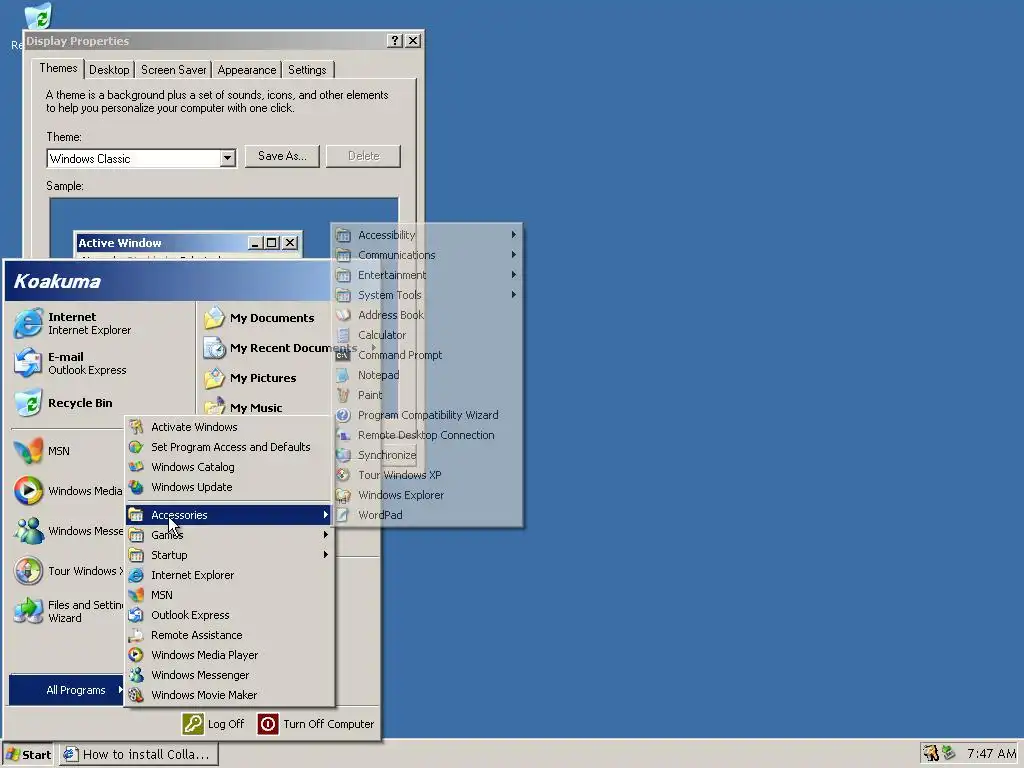The image size is (1024, 768).
Task: Expand Entertainment submenu
Action: (x=427, y=275)
